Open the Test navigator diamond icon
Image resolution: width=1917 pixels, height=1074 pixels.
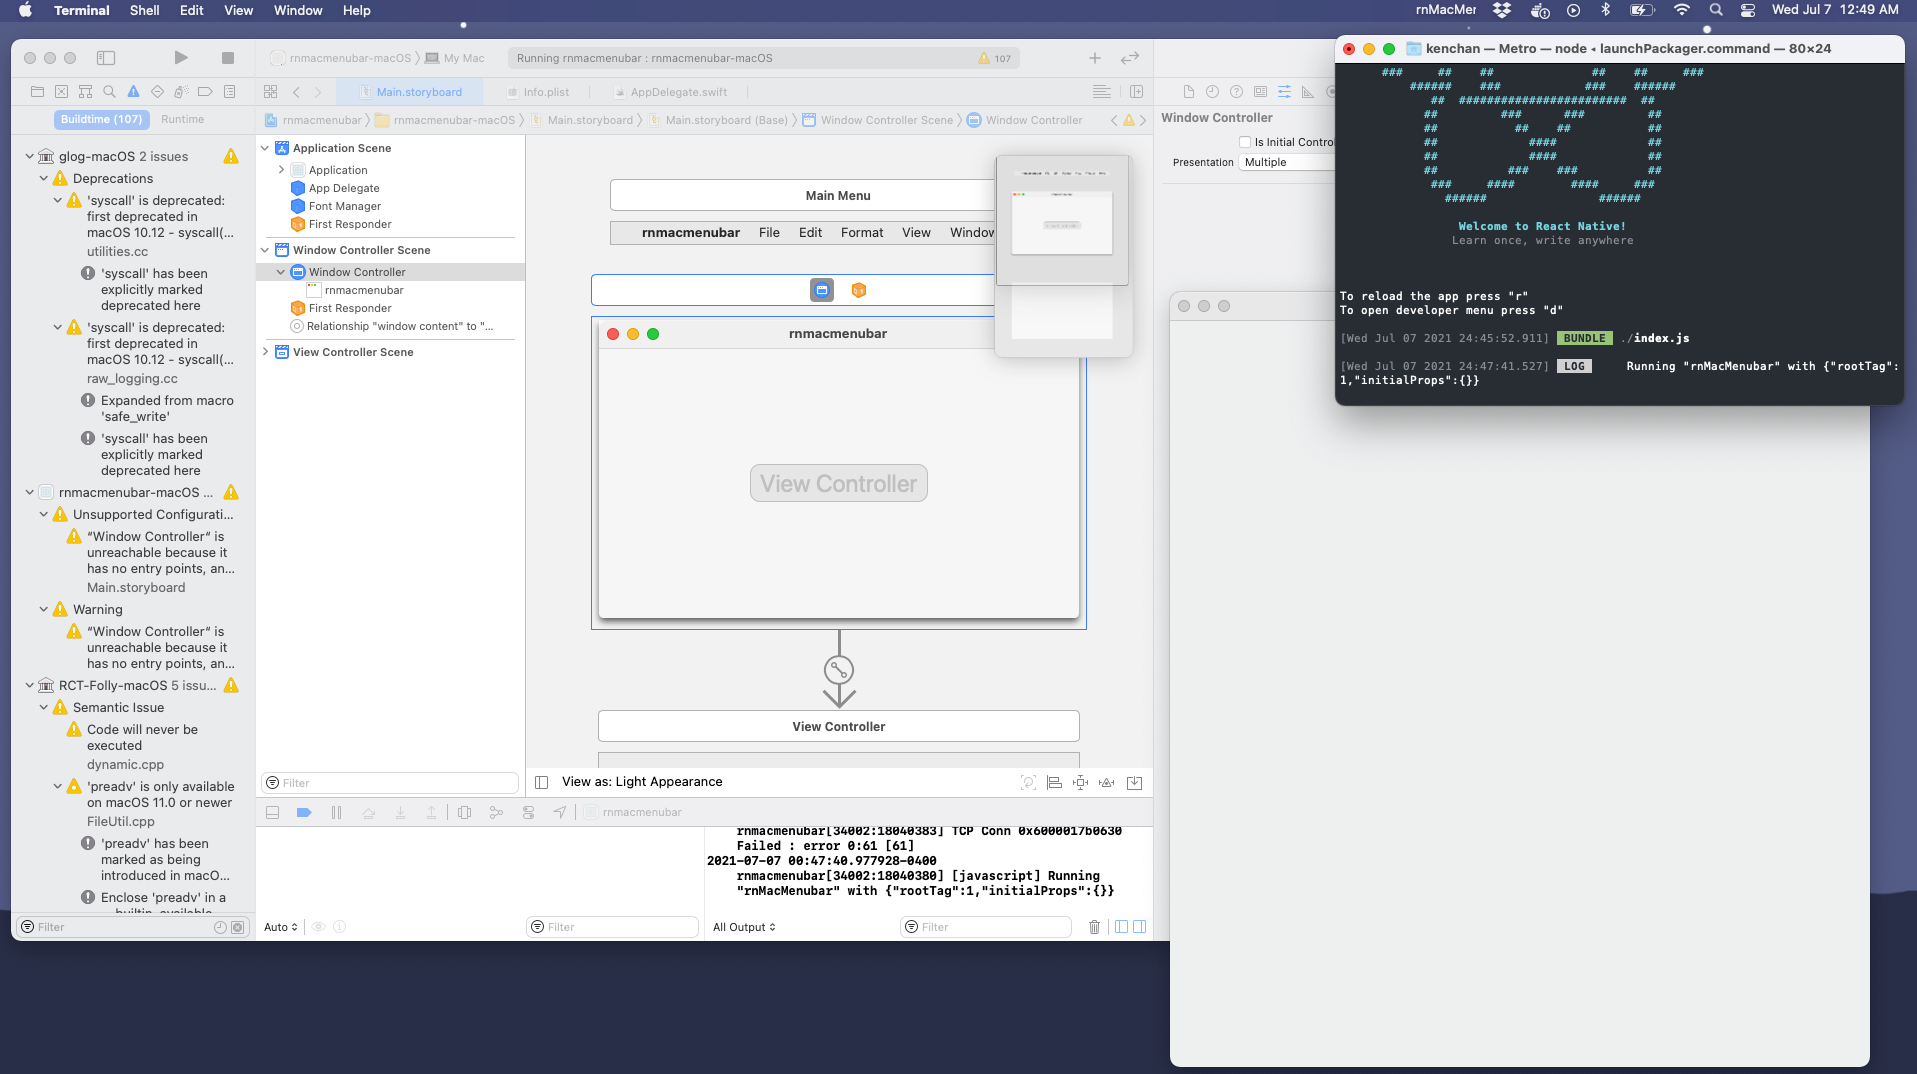[157, 91]
